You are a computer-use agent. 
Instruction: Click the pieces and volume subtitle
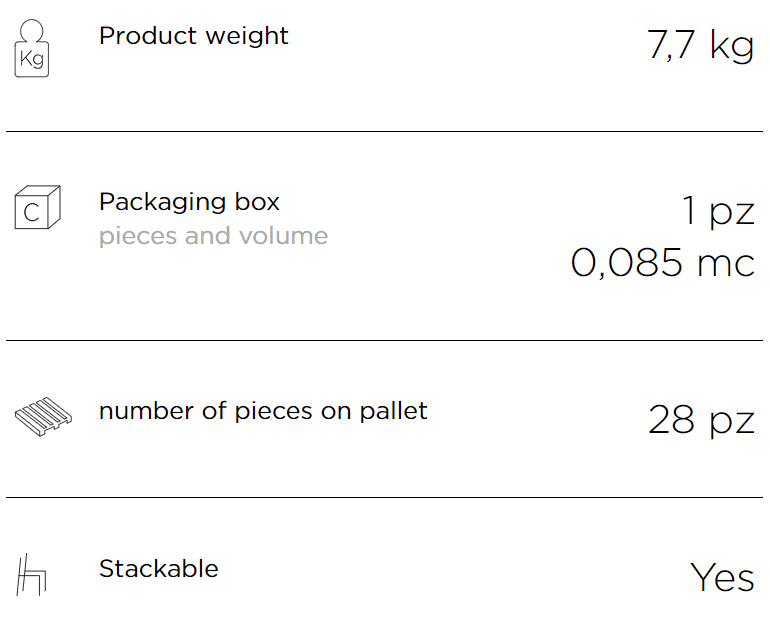tap(213, 236)
